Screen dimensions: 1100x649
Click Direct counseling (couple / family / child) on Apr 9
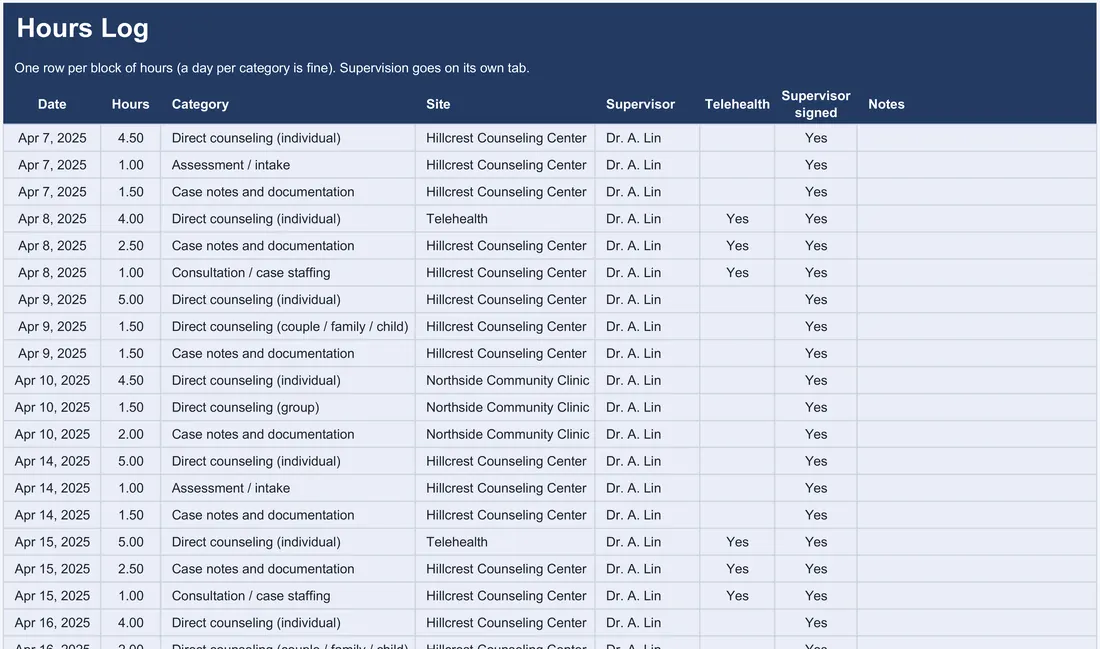pos(288,326)
